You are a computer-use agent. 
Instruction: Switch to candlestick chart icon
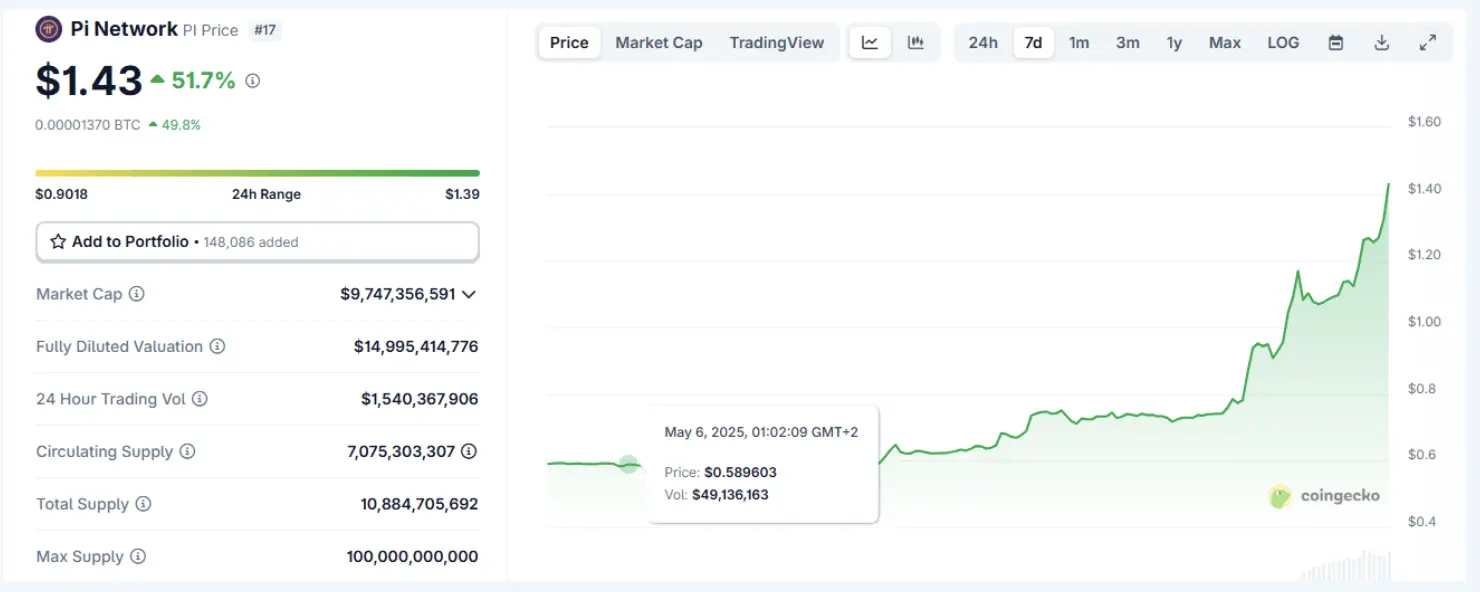point(915,42)
